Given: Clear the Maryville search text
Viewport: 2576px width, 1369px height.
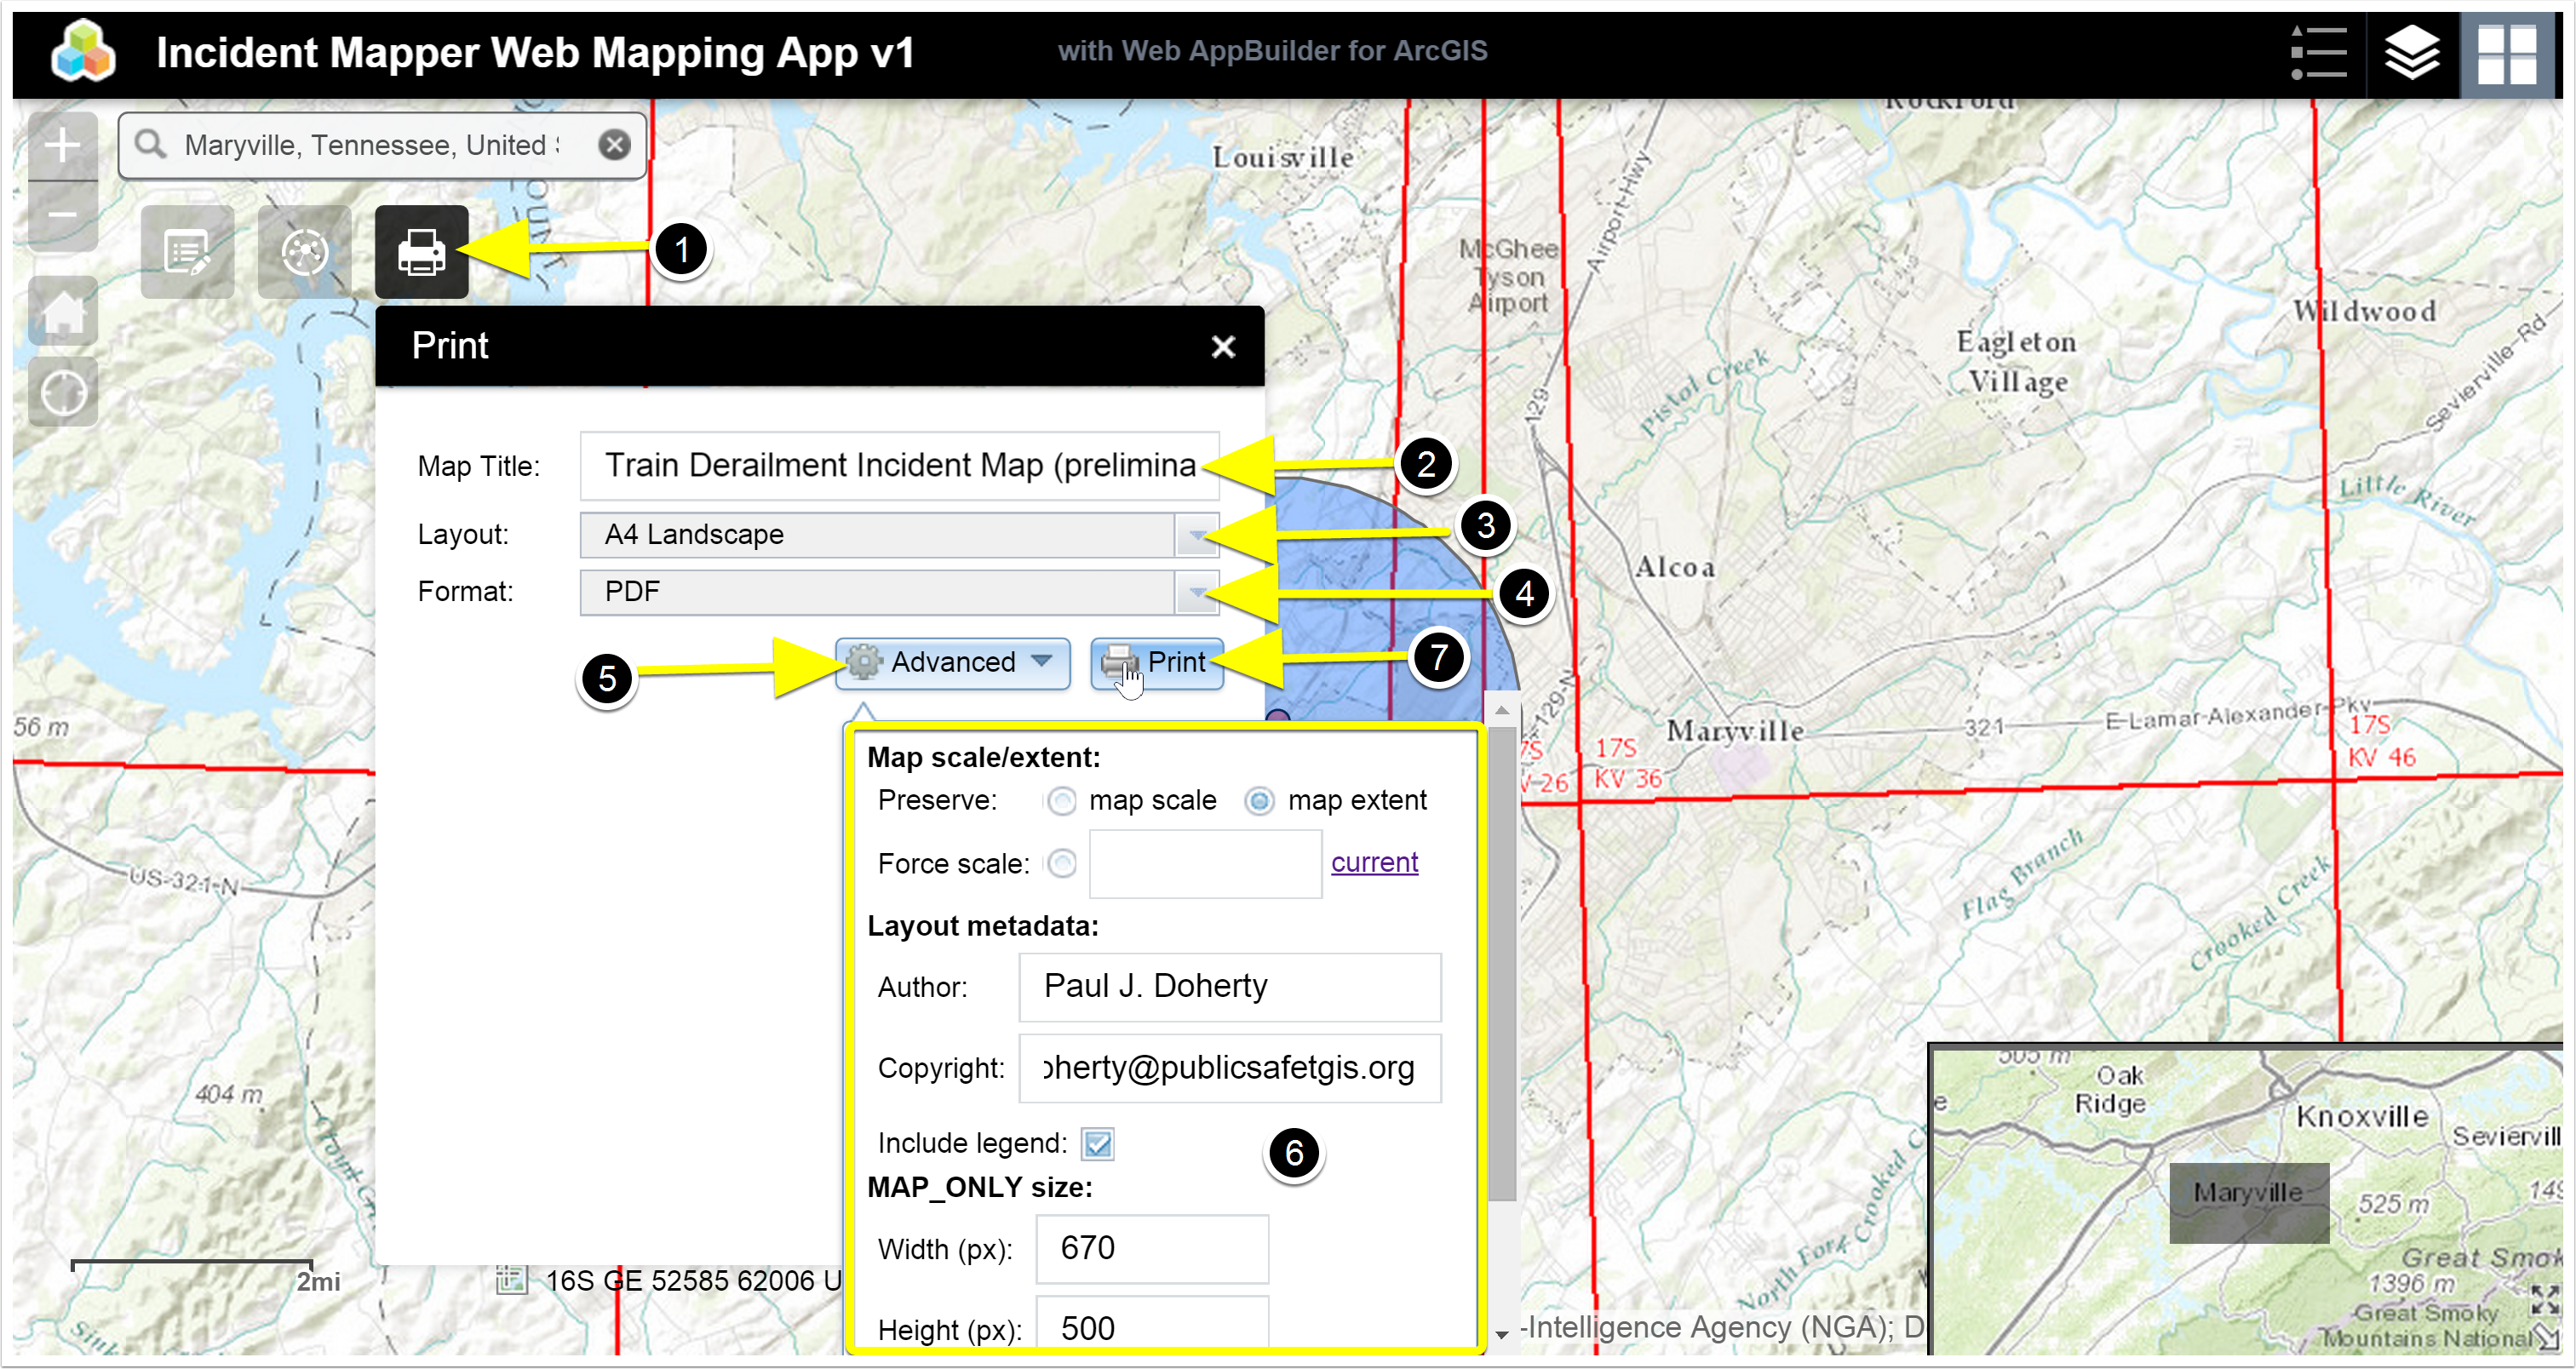Looking at the screenshot, I should point(614,145).
